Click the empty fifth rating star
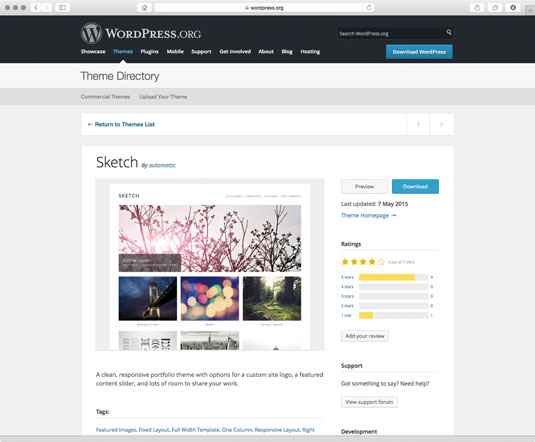 click(381, 262)
